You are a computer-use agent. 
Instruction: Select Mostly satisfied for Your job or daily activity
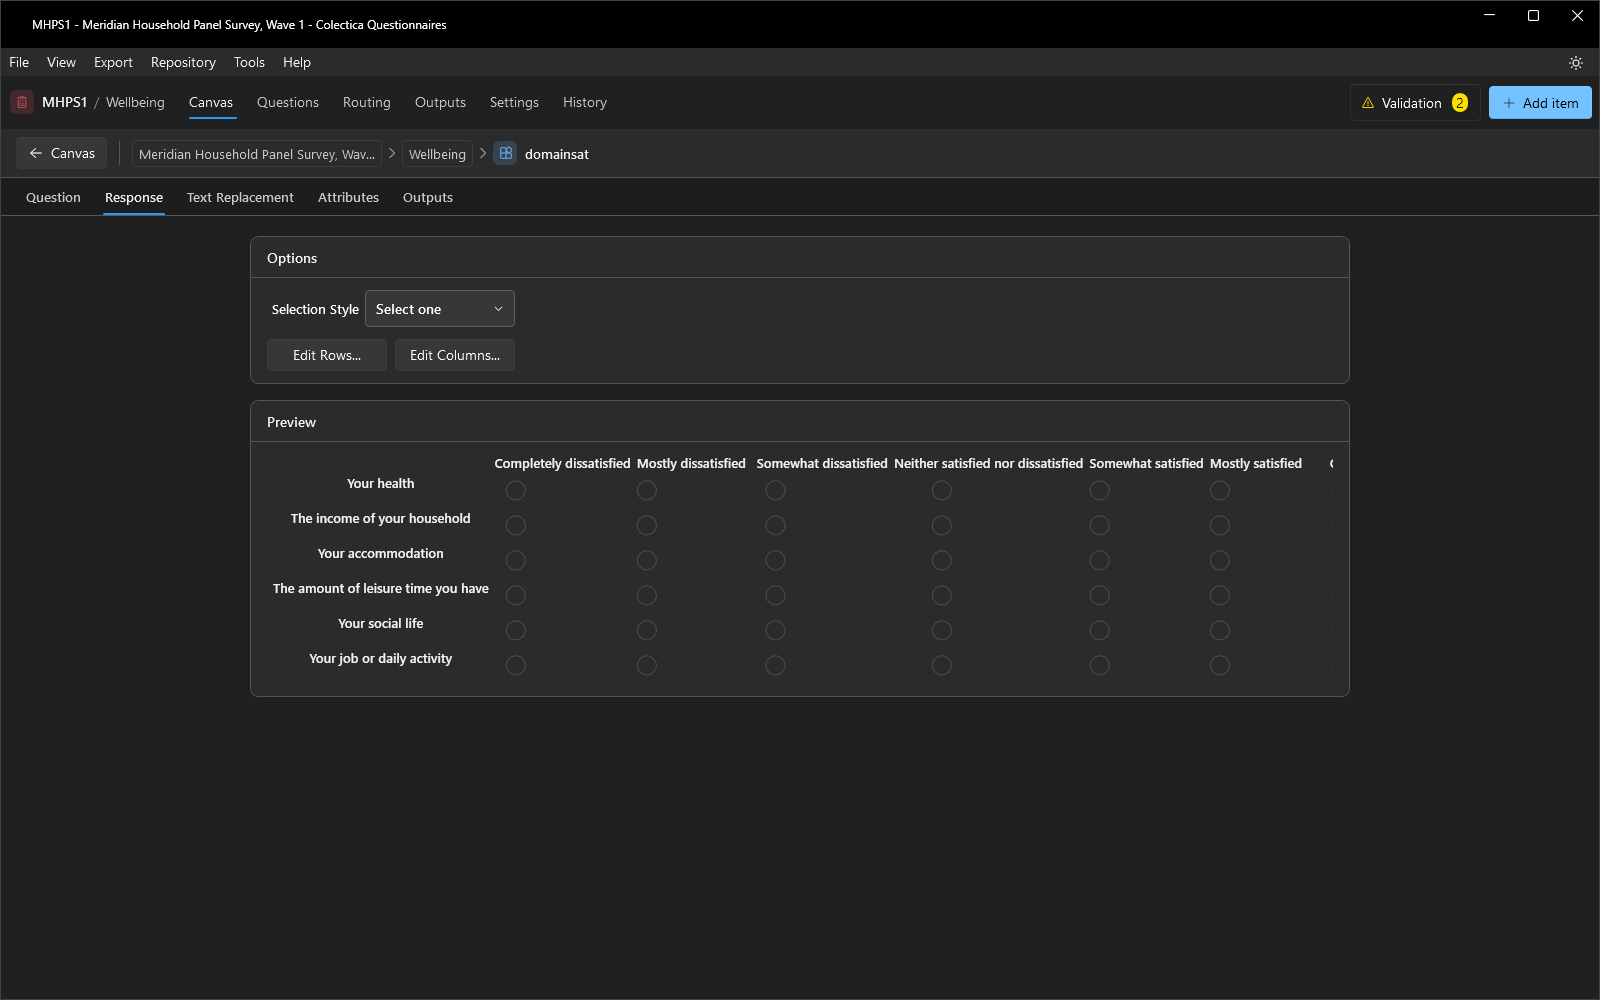tap(1219, 665)
